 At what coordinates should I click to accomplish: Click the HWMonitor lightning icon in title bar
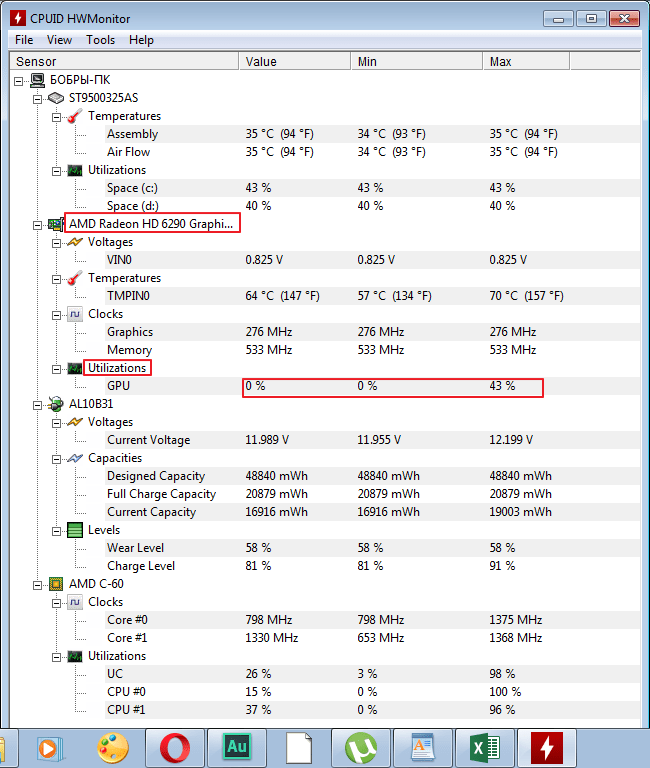coord(18,18)
